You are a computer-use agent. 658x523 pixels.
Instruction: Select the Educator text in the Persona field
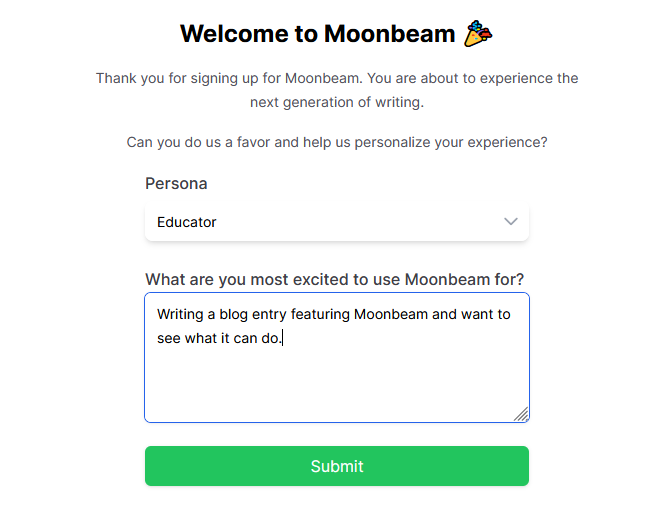point(186,222)
